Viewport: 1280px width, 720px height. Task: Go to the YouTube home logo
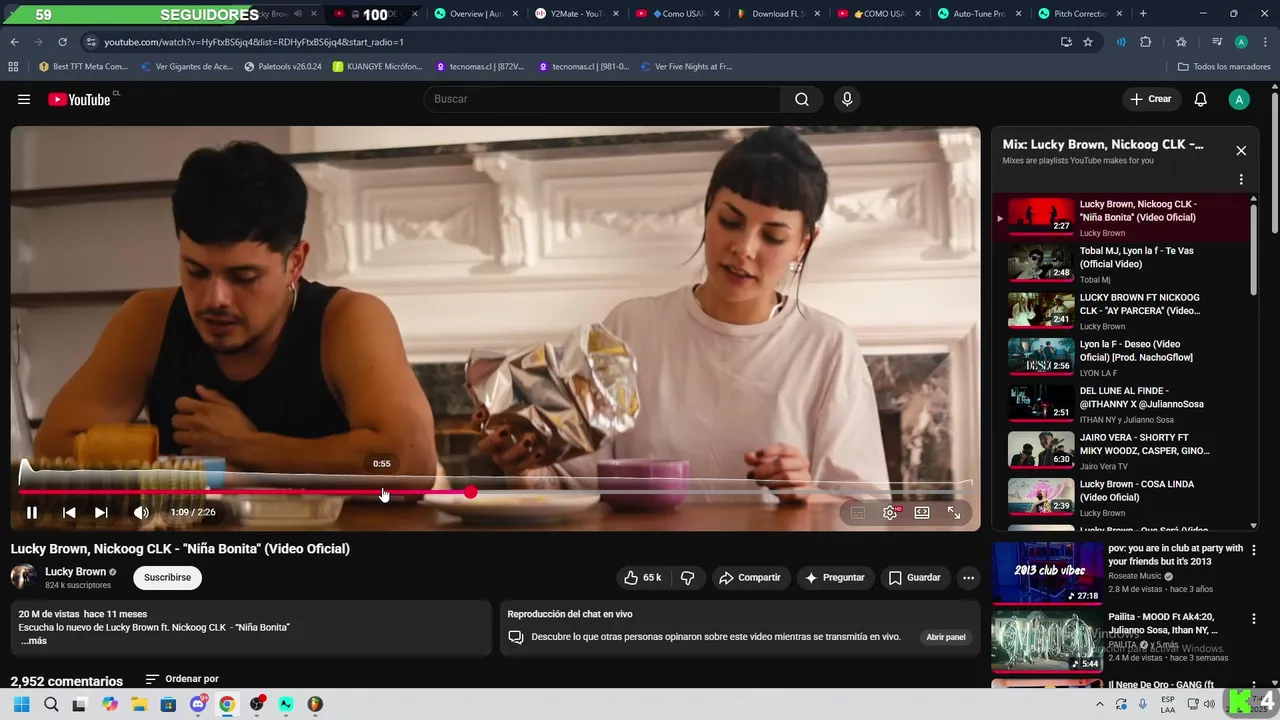tap(80, 99)
